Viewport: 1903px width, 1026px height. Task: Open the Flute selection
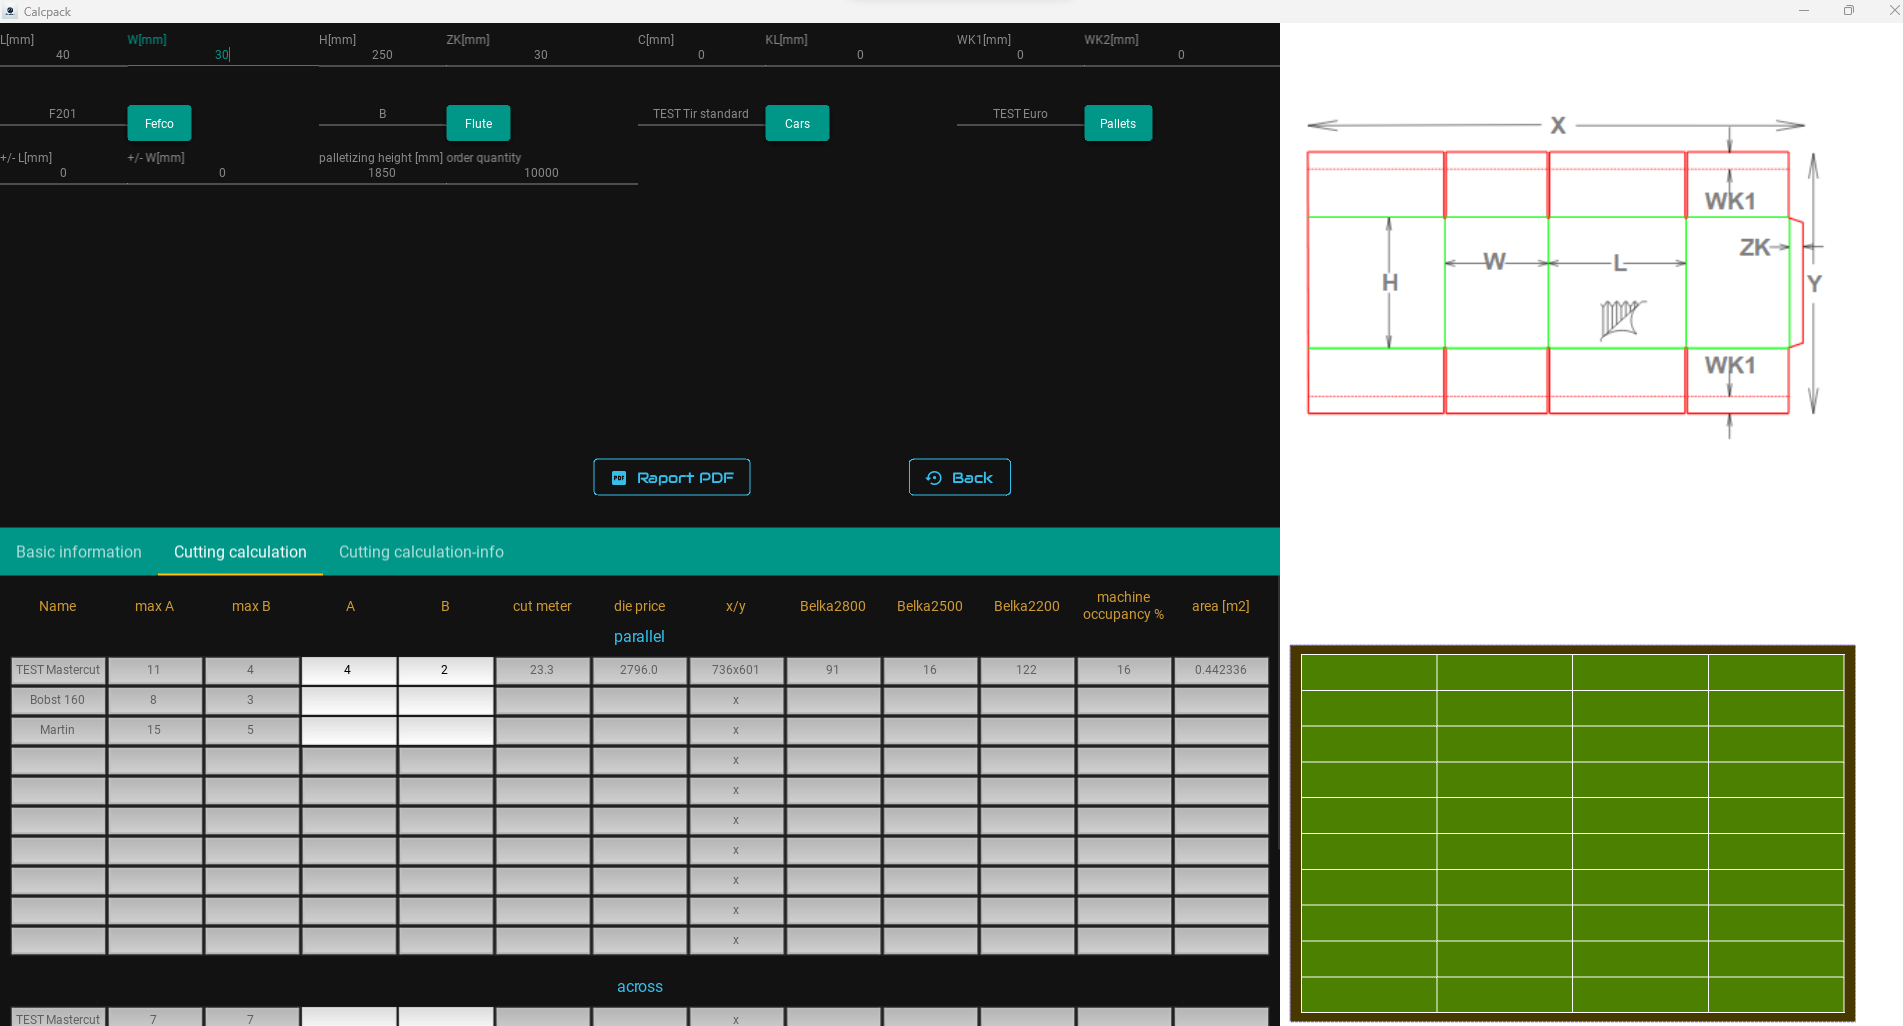pos(478,123)
